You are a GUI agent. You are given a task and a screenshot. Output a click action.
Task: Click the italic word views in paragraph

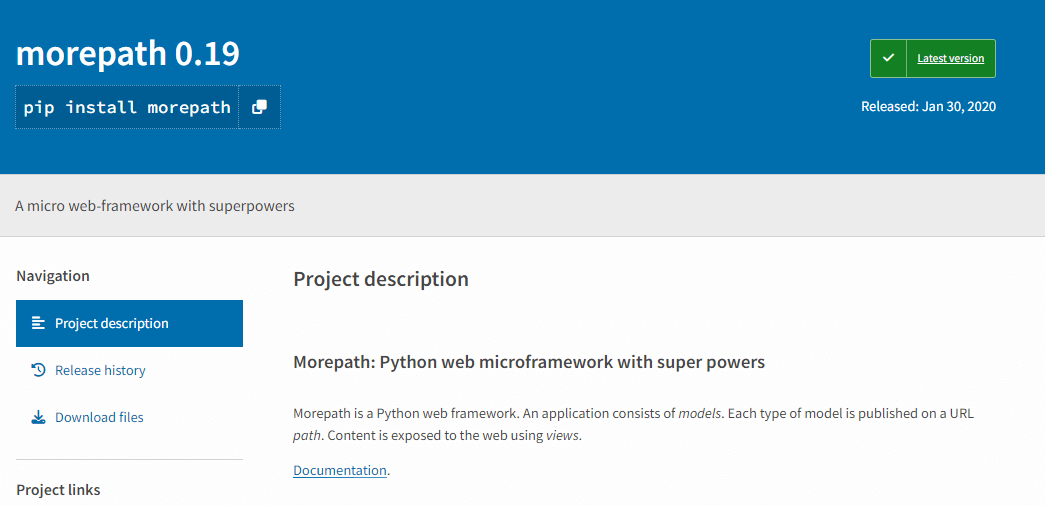pyautogui.click(x=562, y=436)
